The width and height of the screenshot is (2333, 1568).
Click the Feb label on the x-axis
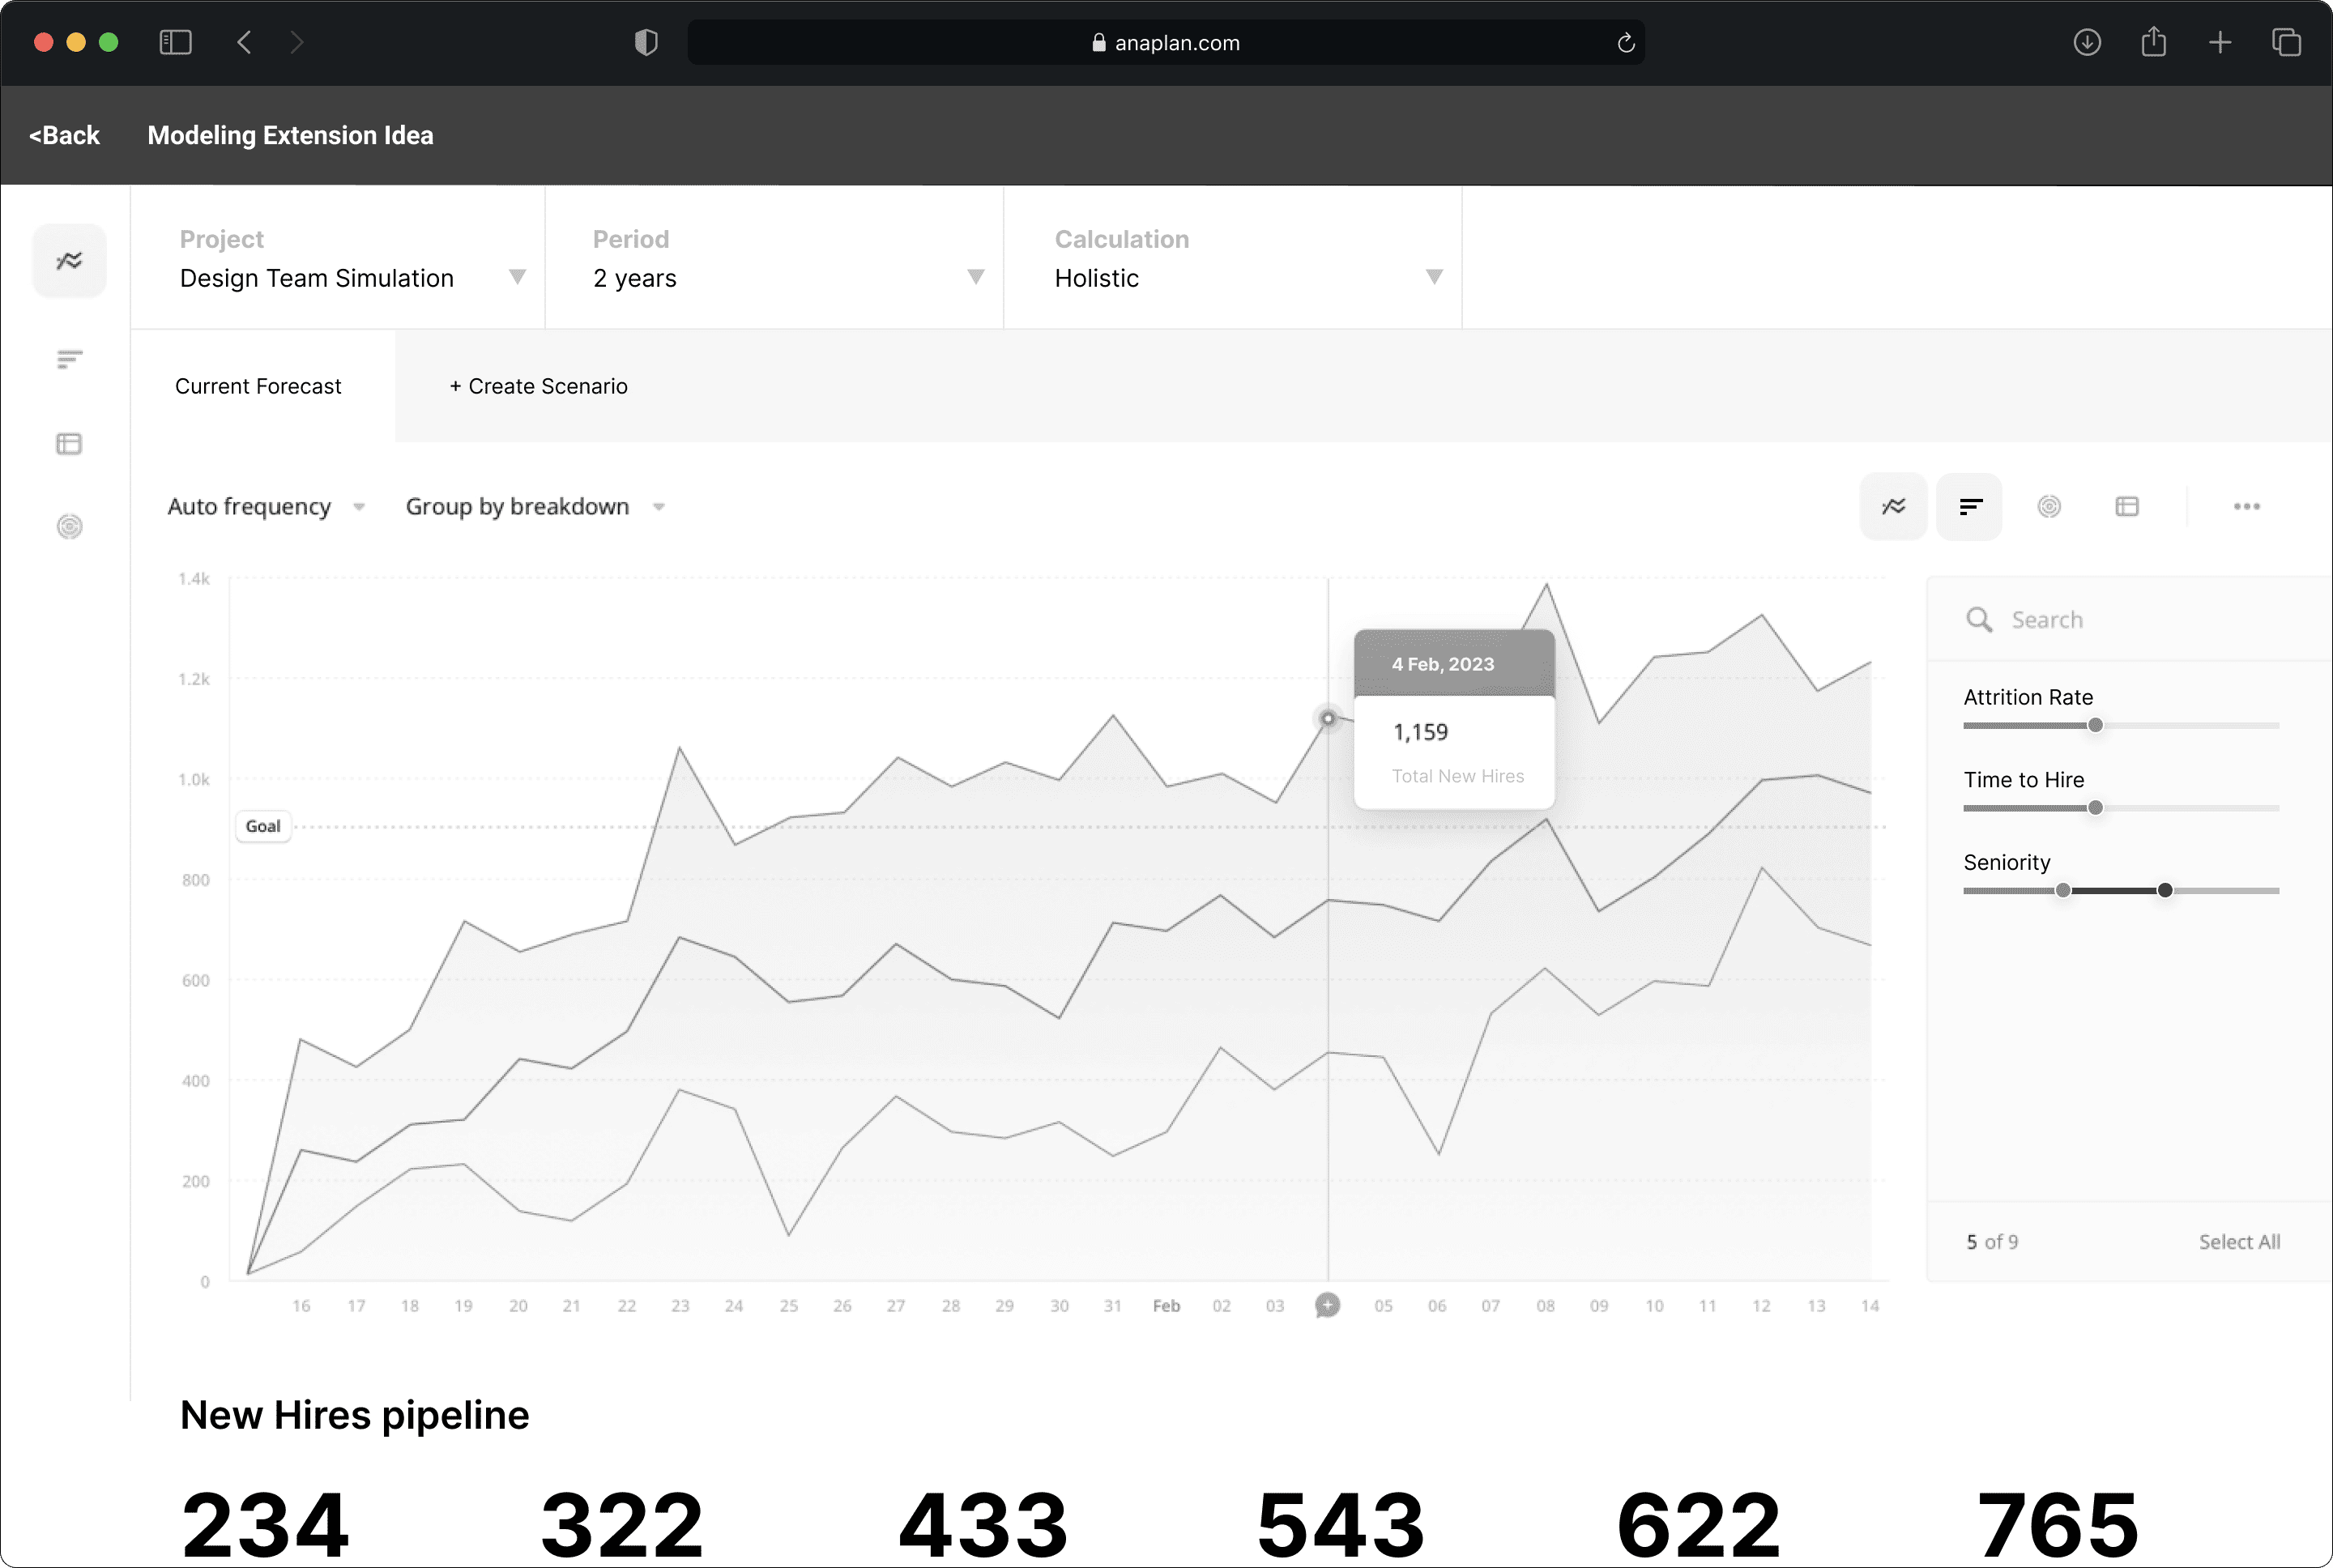click(1166, 1306)
